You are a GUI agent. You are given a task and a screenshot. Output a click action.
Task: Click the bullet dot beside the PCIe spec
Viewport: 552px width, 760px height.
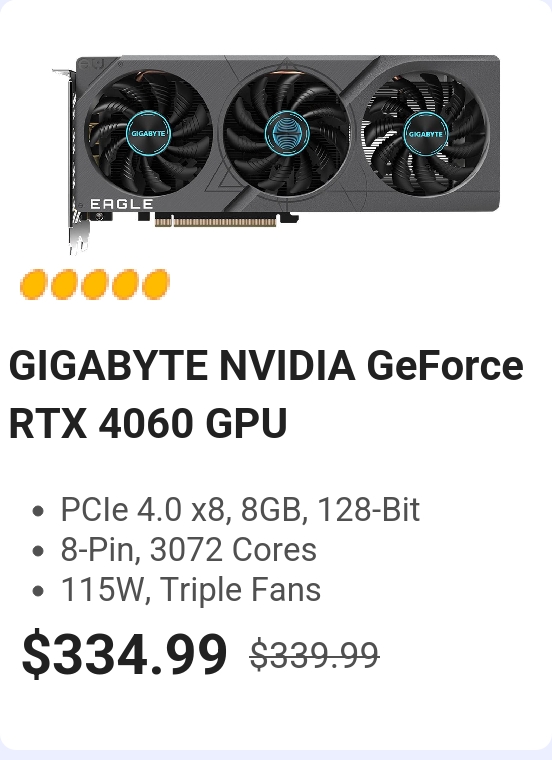point(37,511)
